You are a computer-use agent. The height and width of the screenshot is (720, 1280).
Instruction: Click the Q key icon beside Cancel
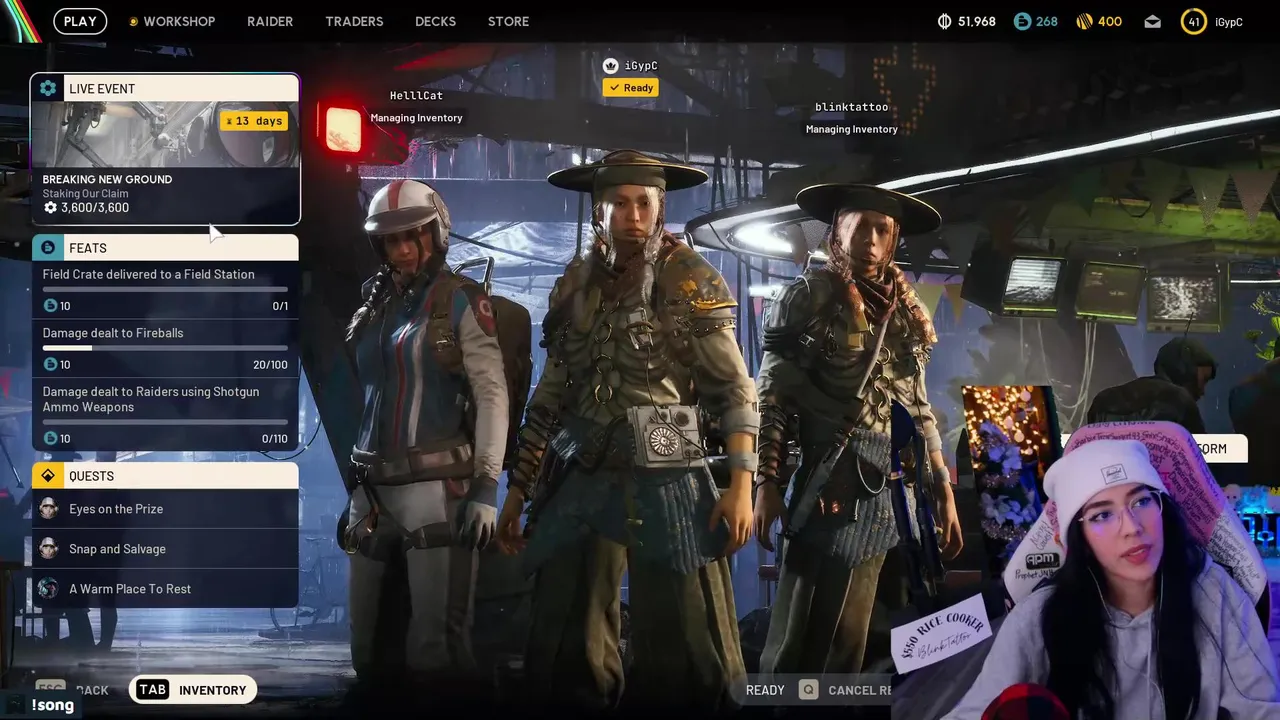808,690
